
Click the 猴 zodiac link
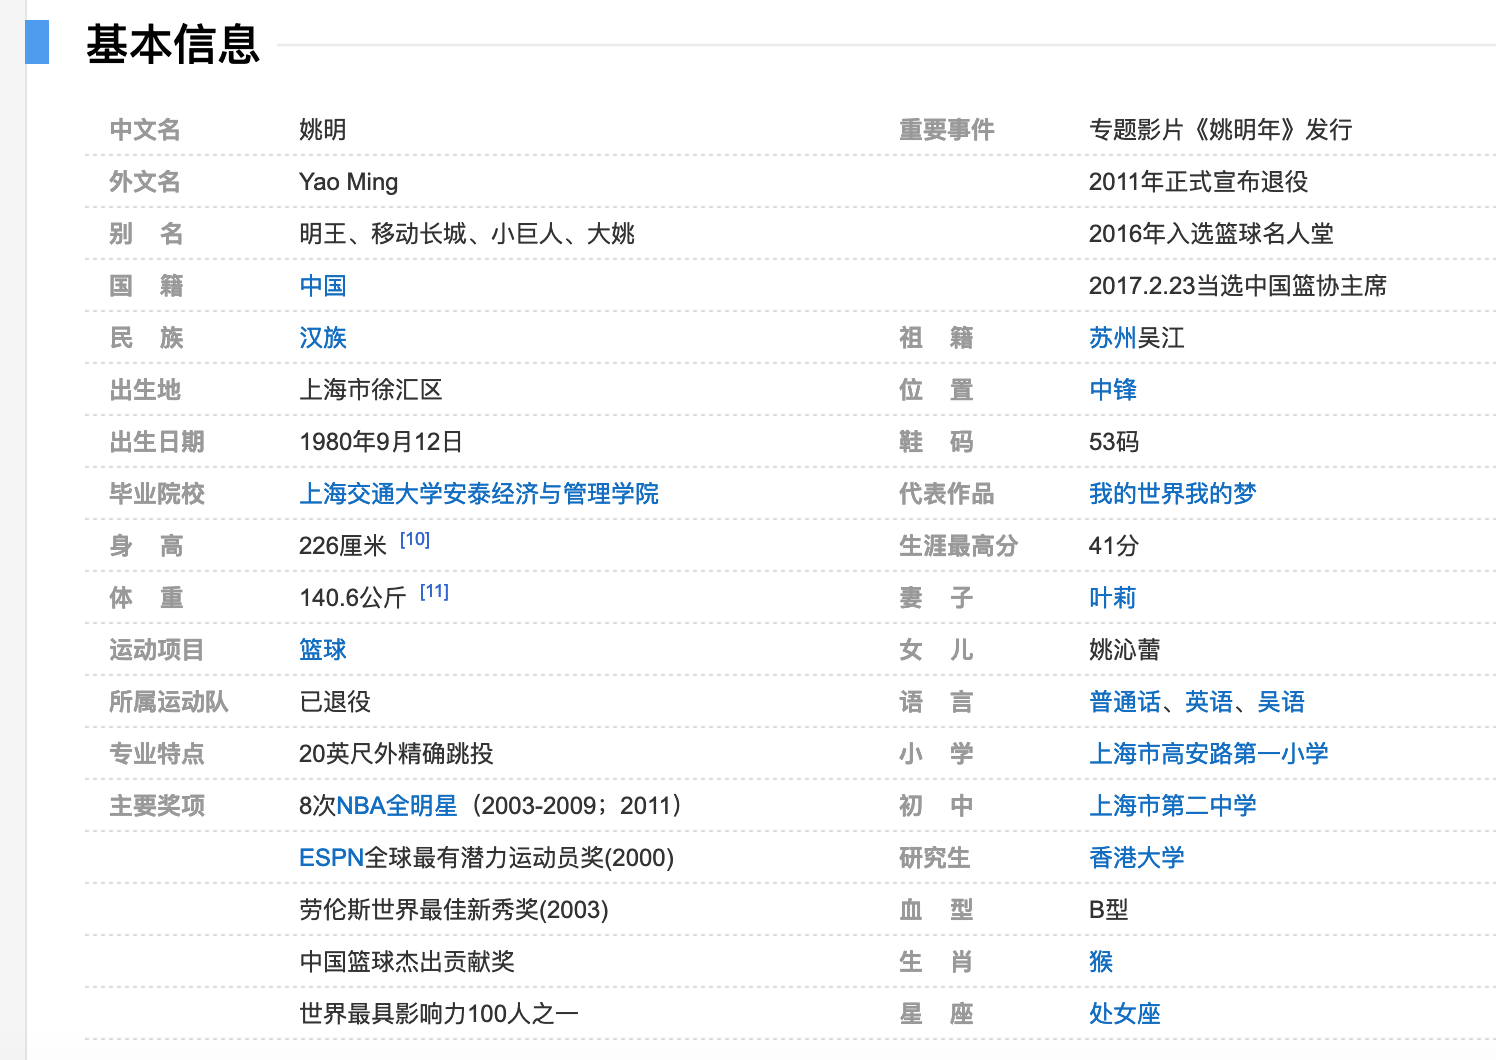1101,962
